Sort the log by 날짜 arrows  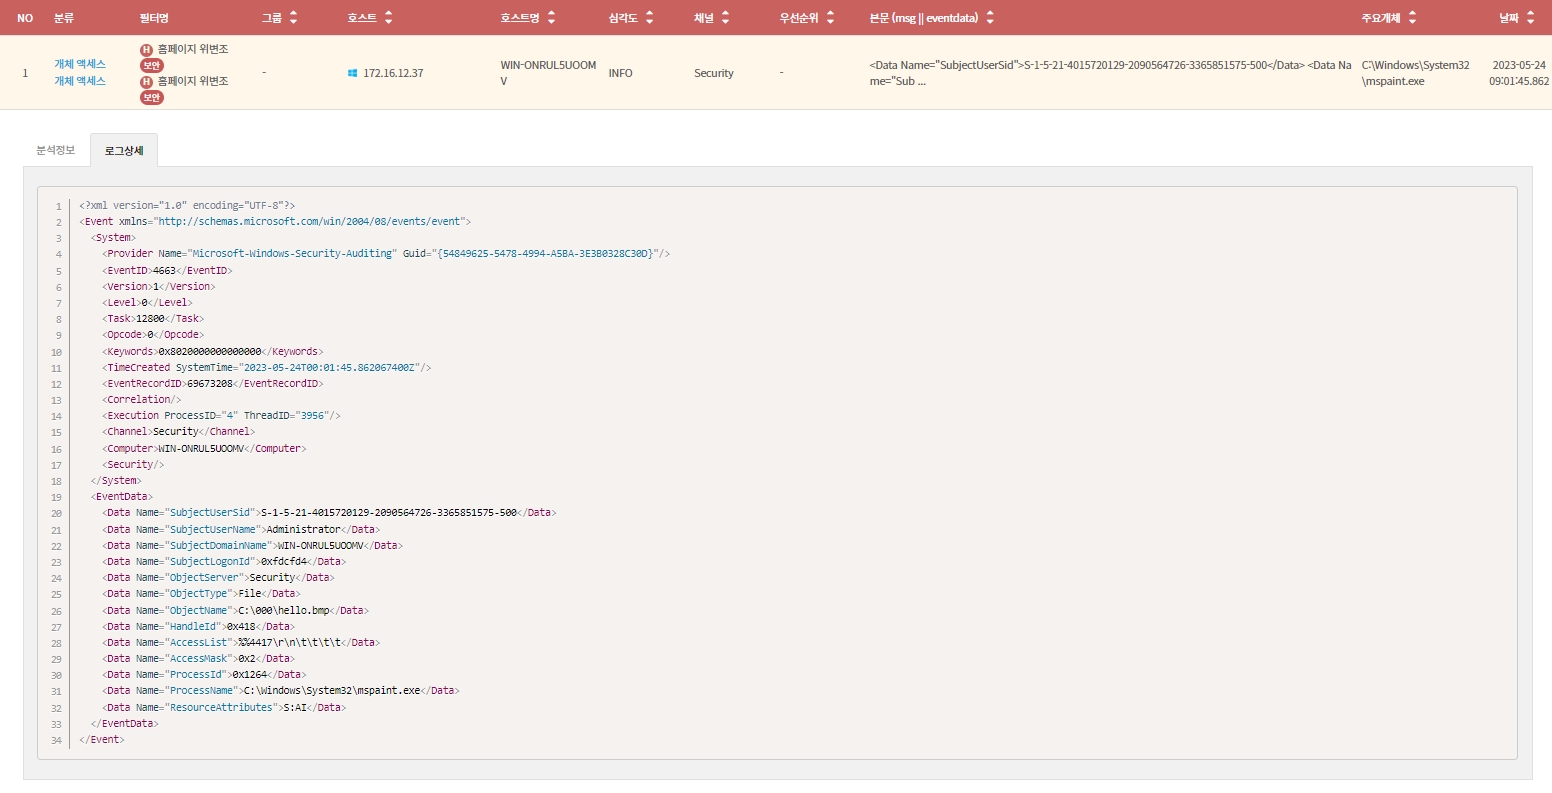coord(1530,18)
